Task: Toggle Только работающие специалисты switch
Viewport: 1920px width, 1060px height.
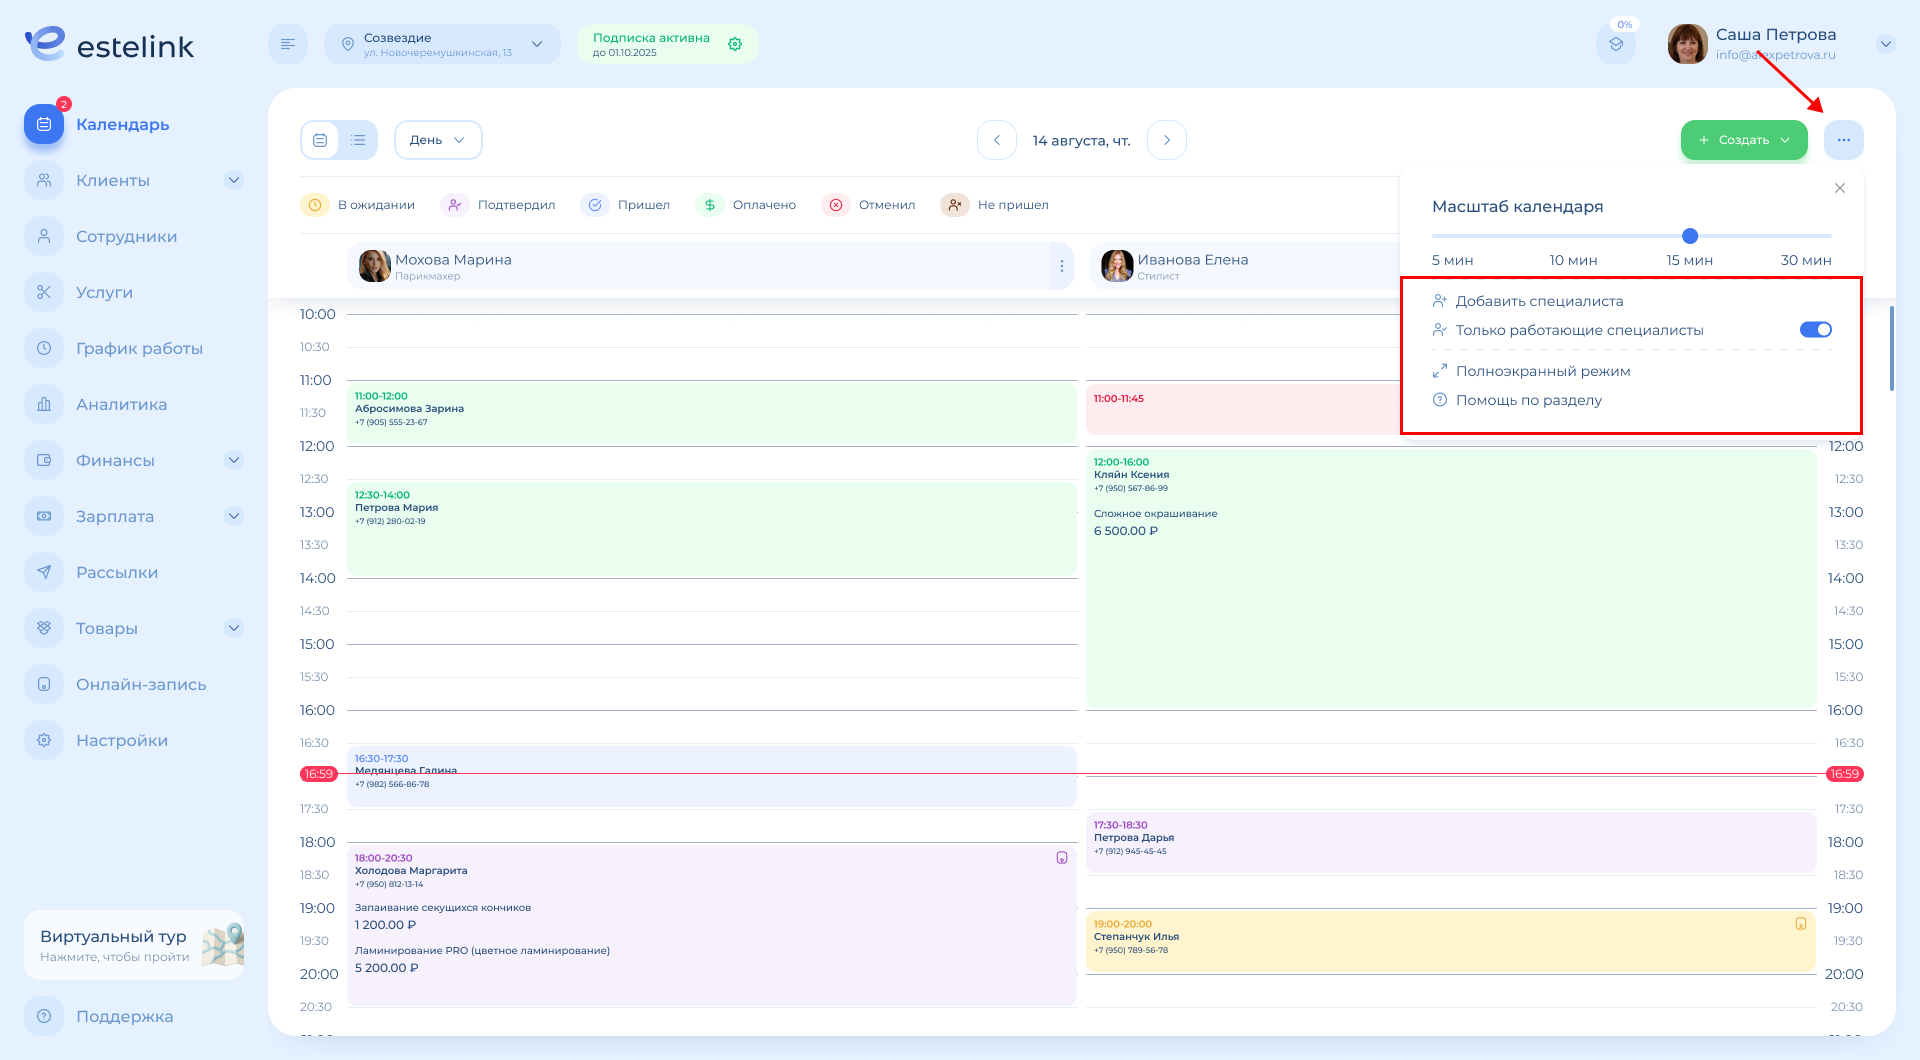Action: click(1815, 330)
